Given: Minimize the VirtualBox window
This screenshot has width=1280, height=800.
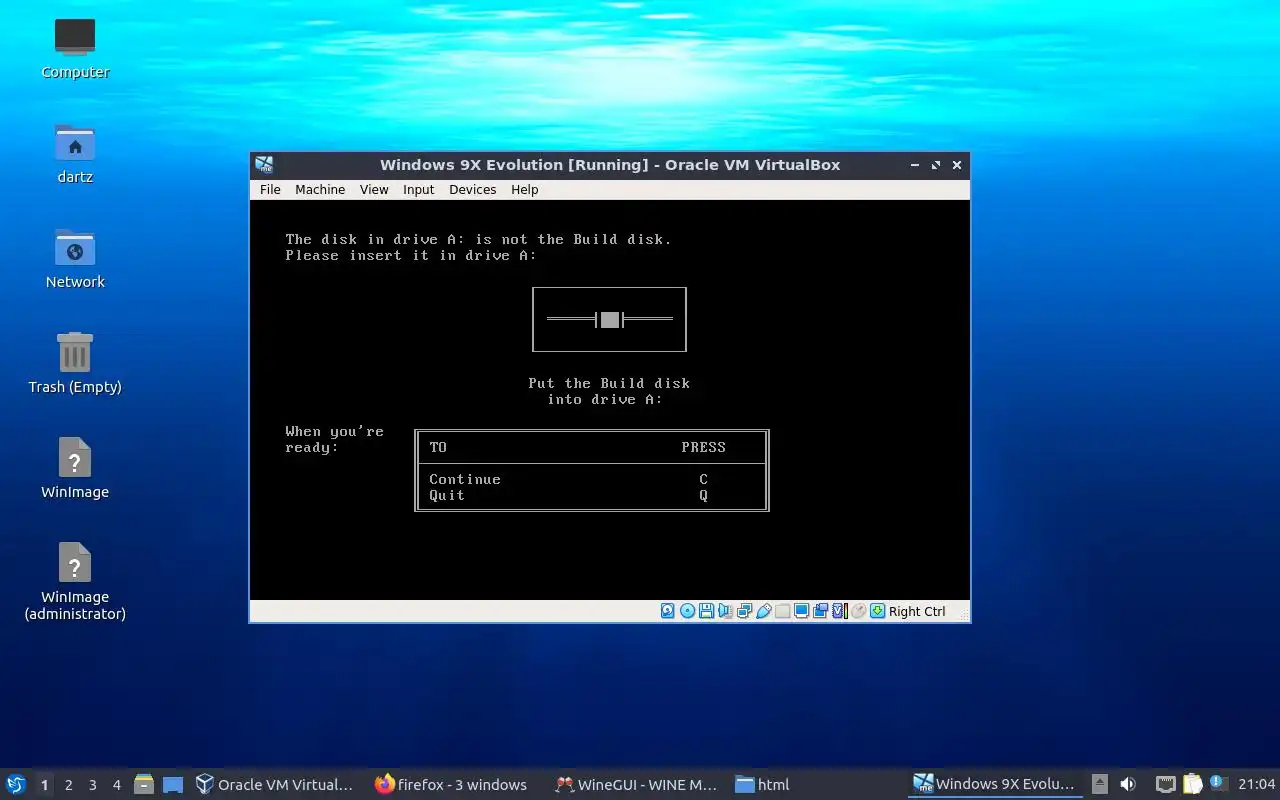Looking at the screenshot, I should tap(915, 165).
